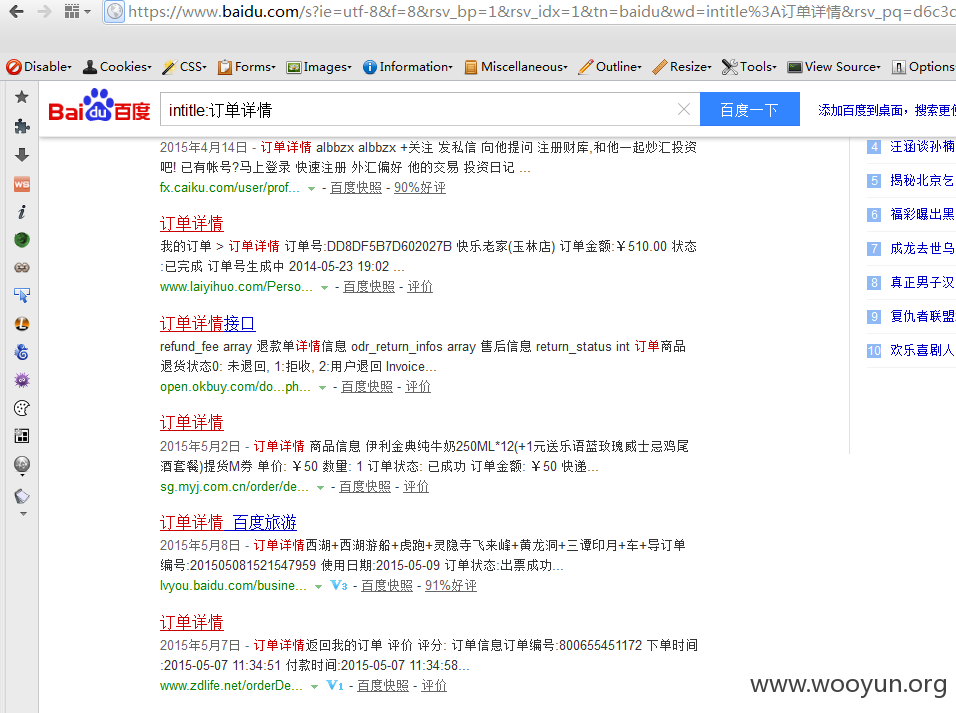
Task: Open the Images toolbar menu
Action: (319, 66)
